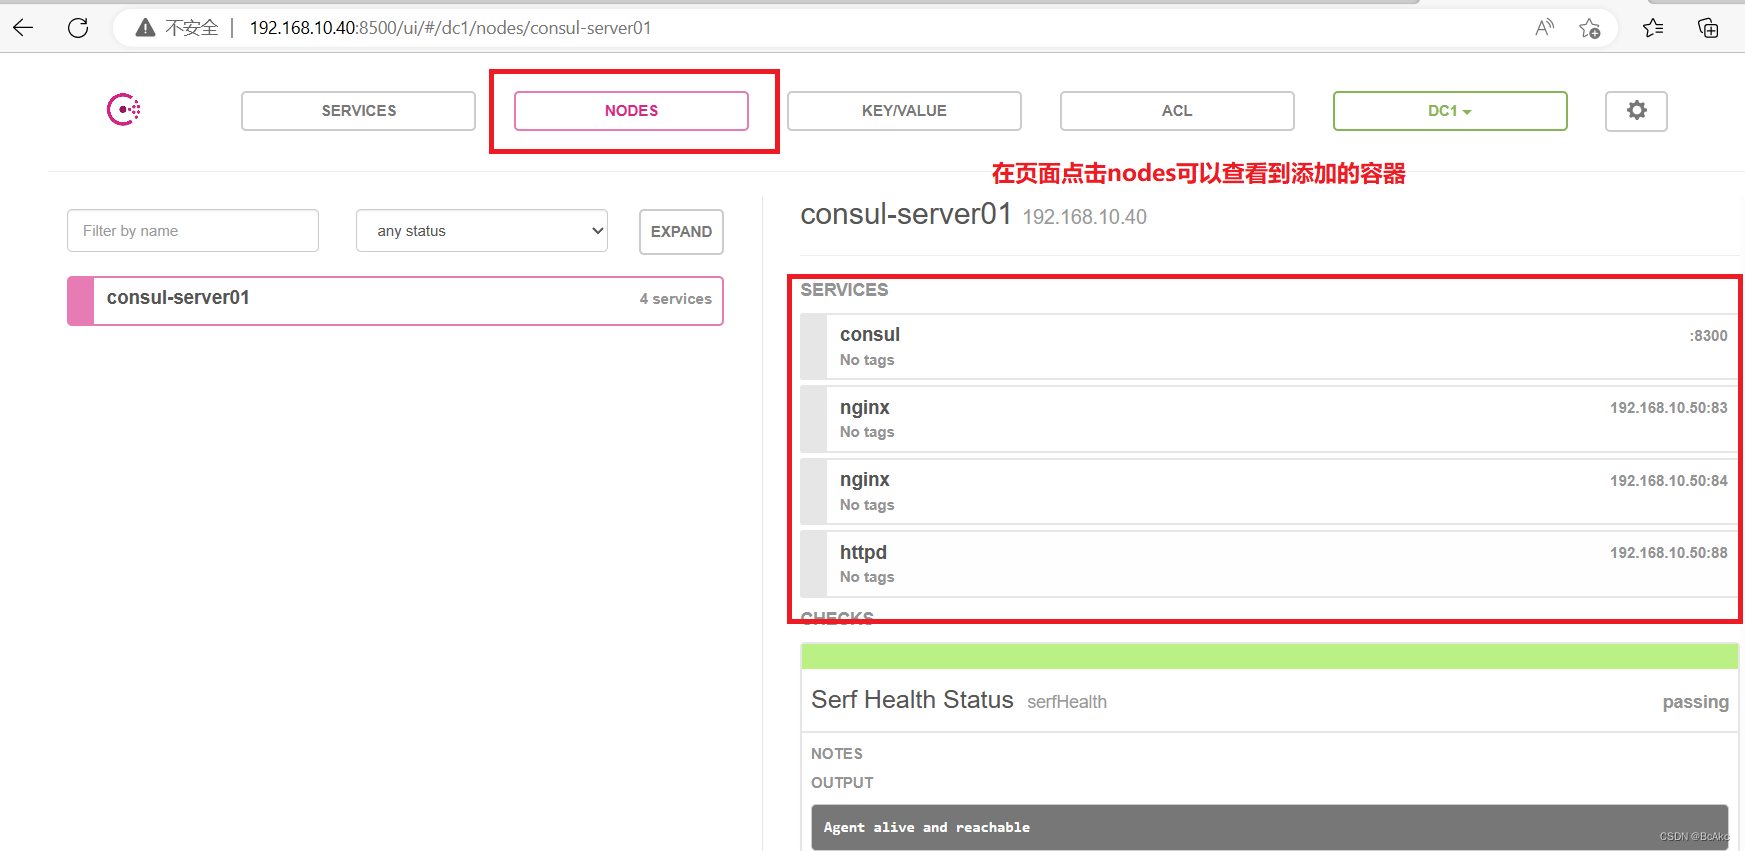Click the 192.168.10.40 node address text

pyautogui.click(x=1084, y=217)
